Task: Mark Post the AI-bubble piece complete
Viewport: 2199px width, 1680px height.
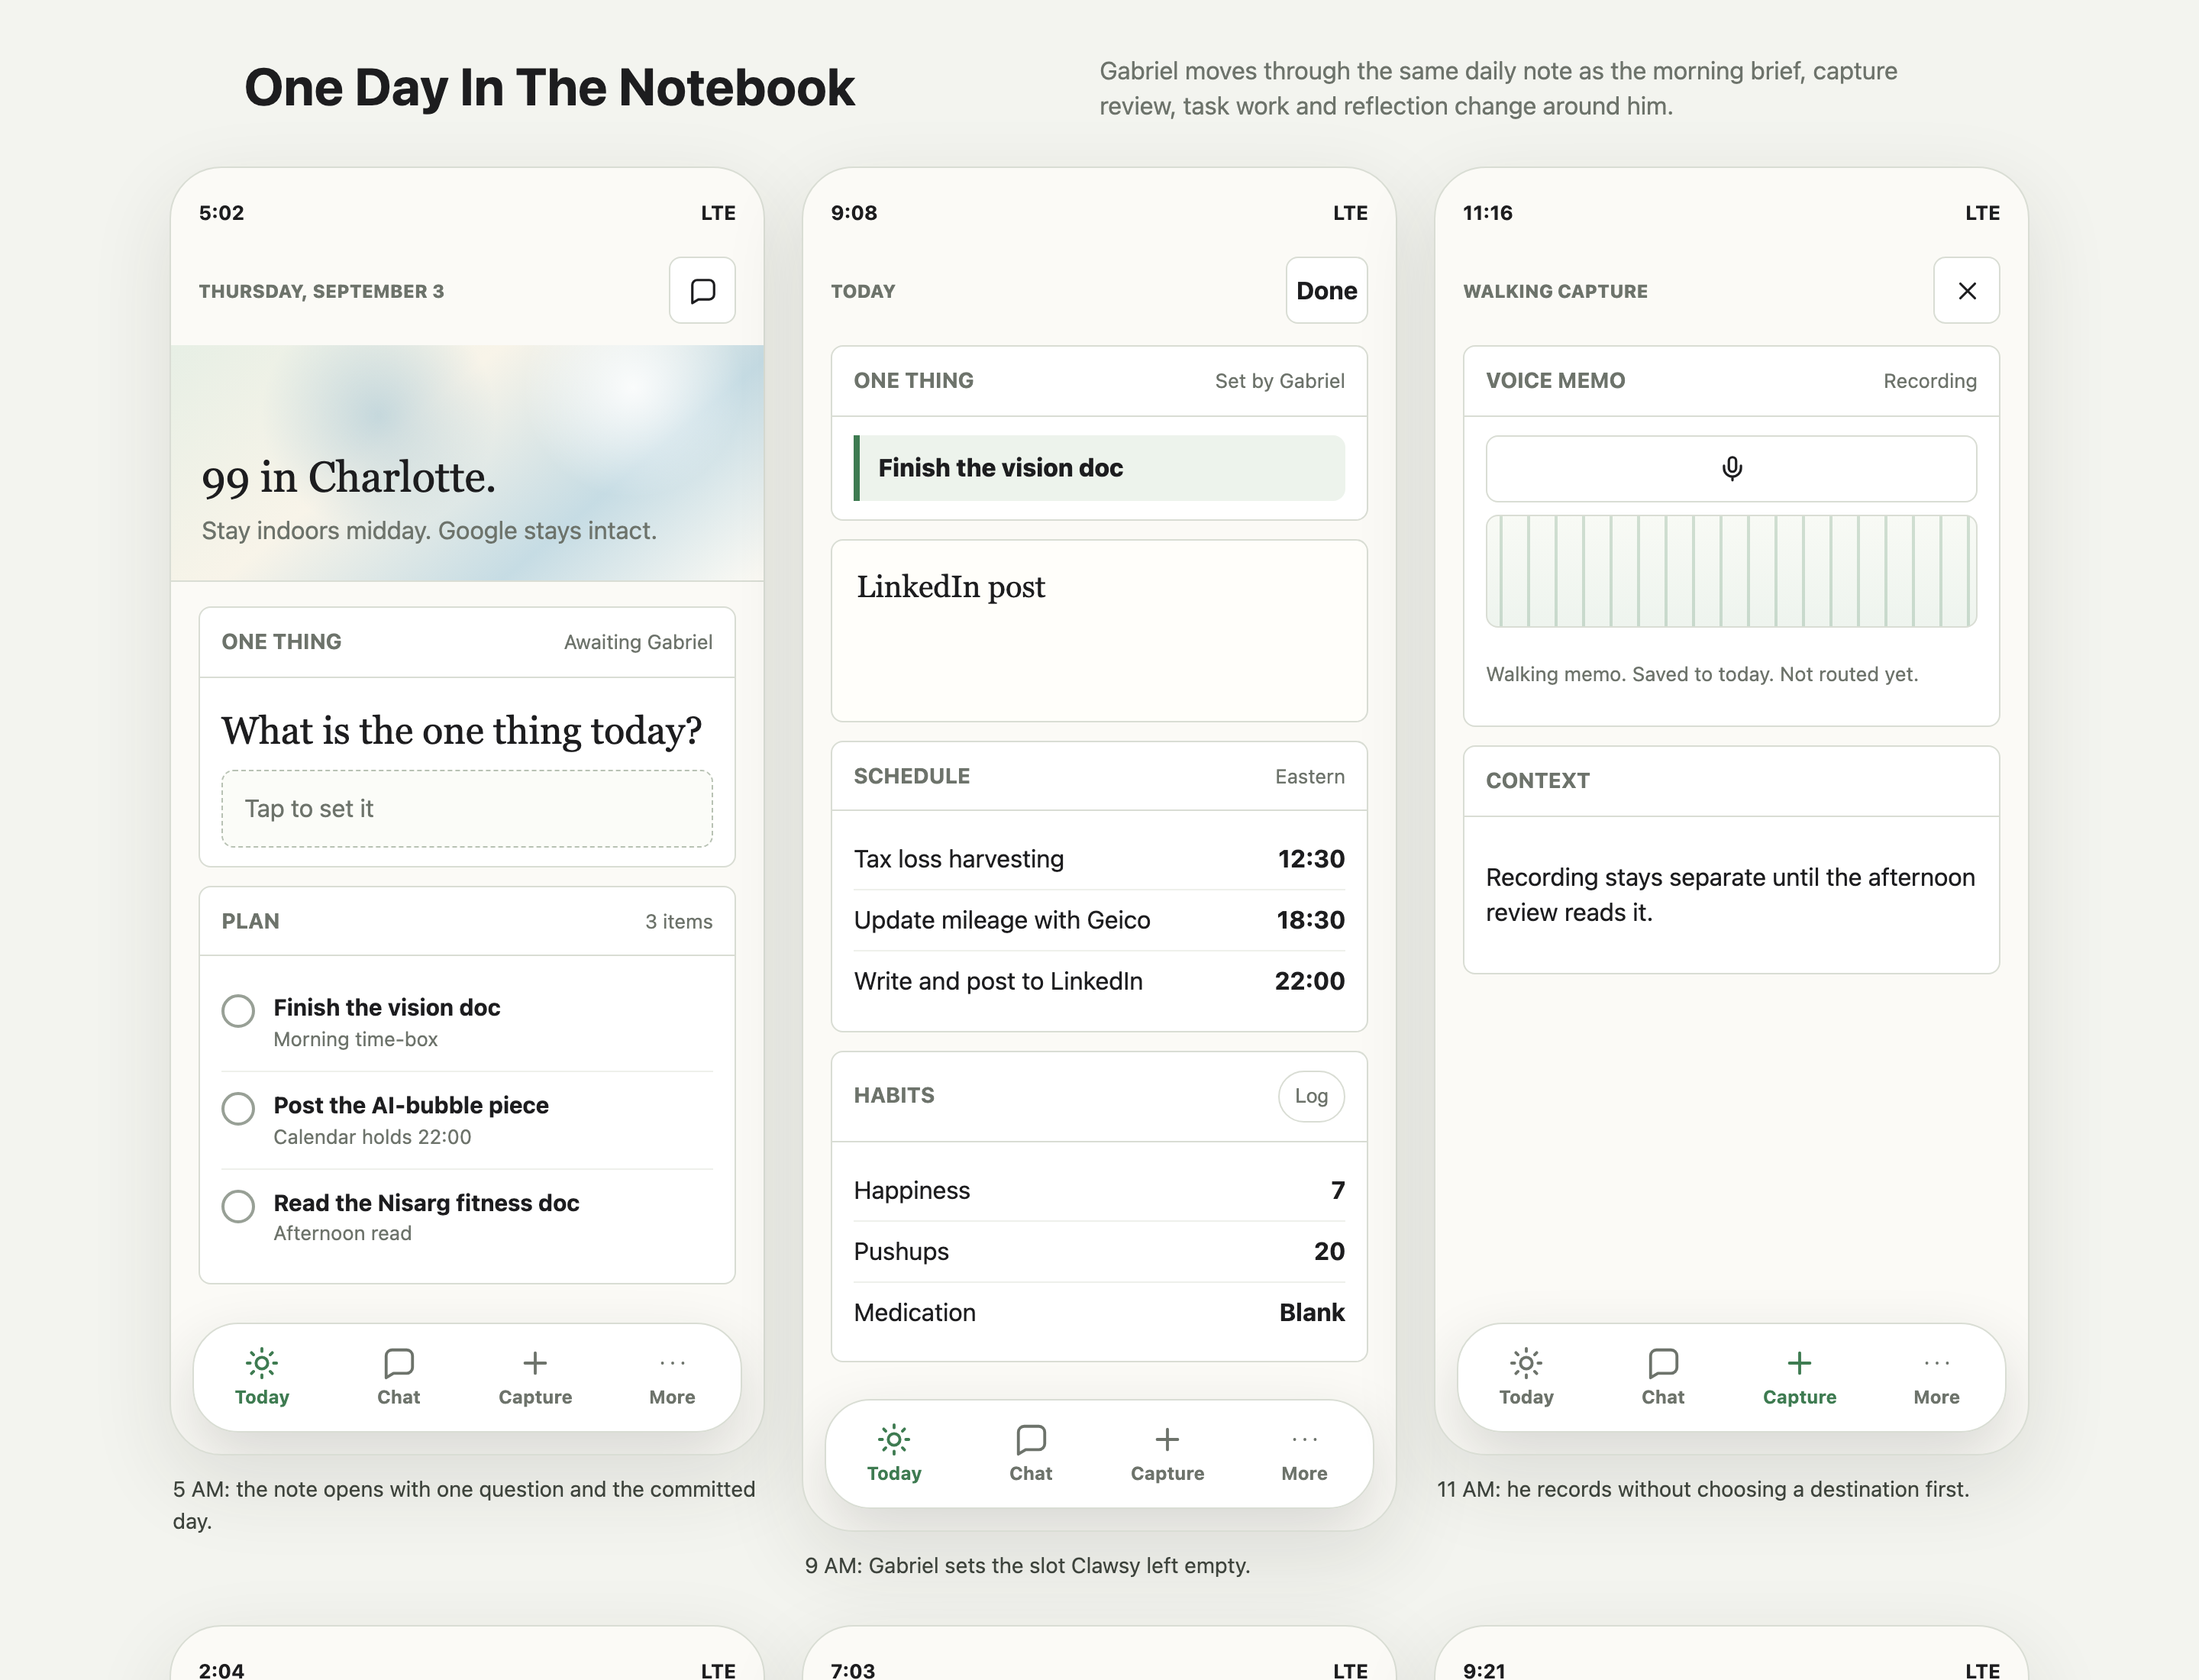Action: [238, 1108]
